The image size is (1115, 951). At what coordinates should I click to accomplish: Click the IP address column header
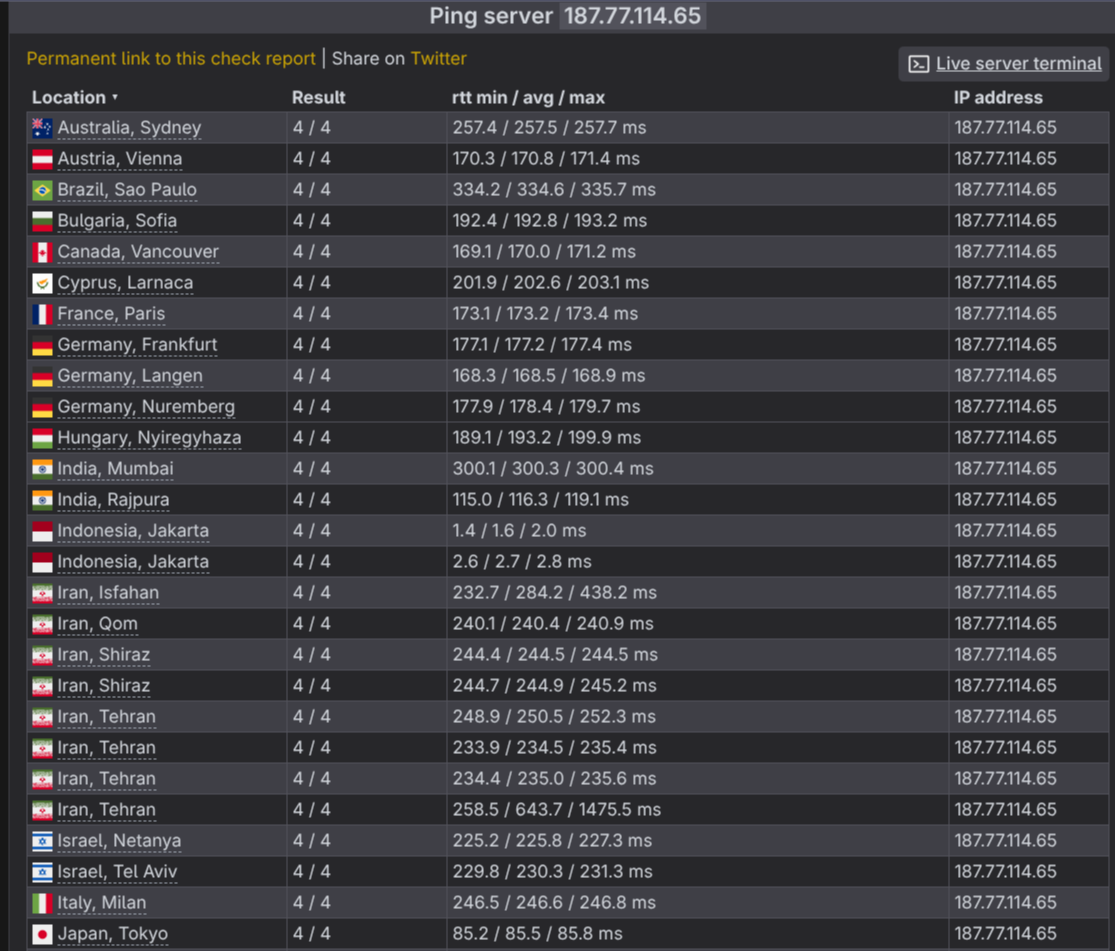click(998, 97)
